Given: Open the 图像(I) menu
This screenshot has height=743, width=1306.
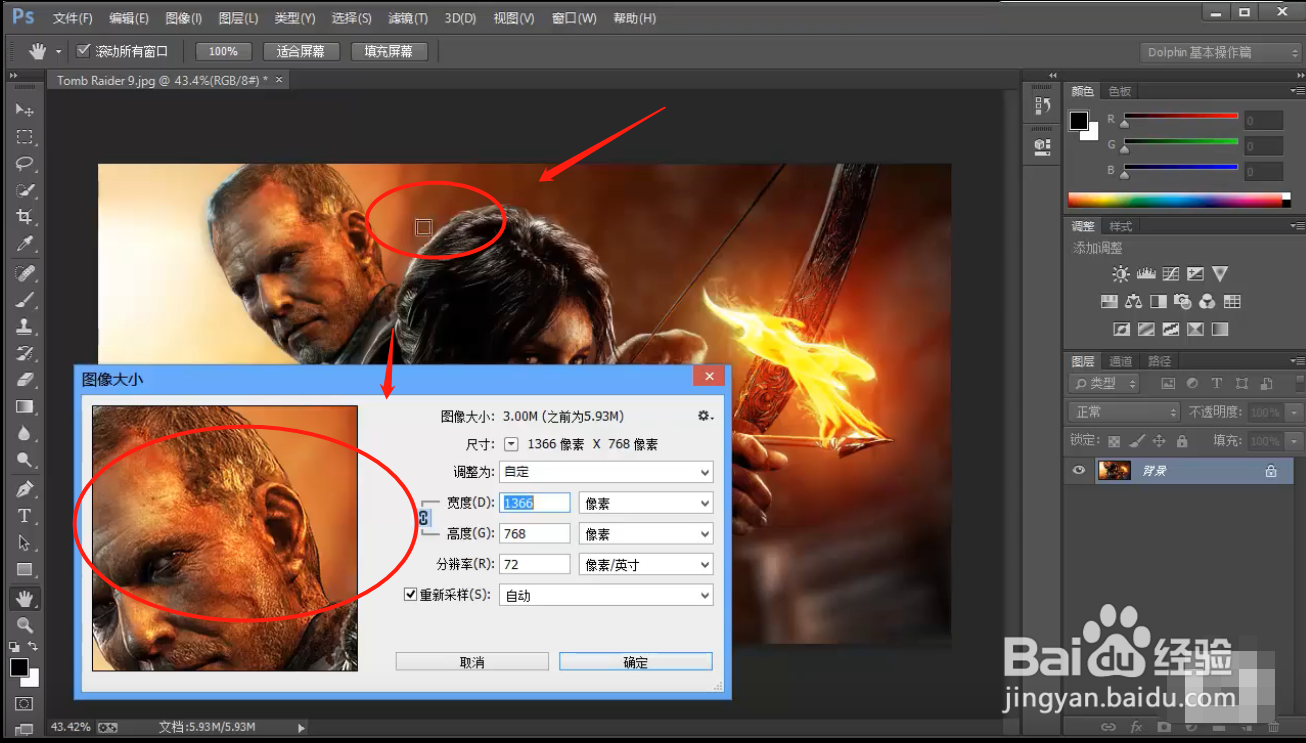Looking at the screenshot, I should pos(183,18).
